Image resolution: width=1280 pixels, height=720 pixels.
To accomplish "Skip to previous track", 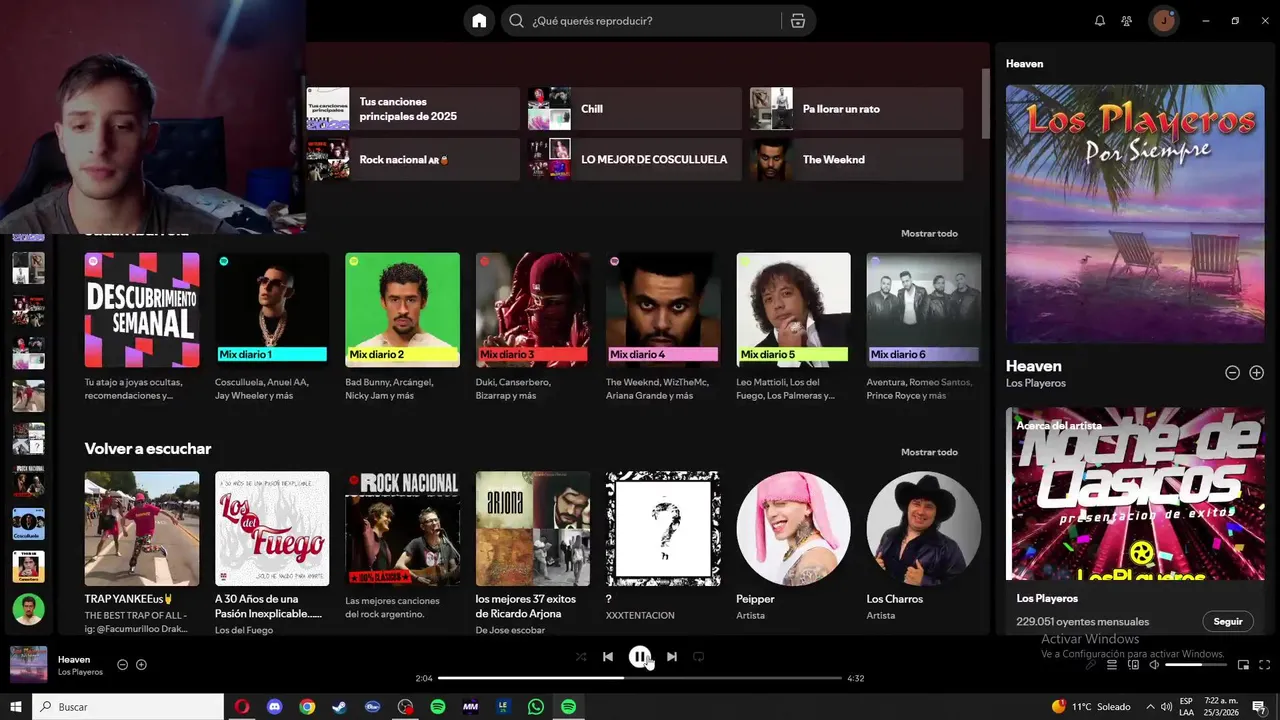I will (x=608, y=657).
